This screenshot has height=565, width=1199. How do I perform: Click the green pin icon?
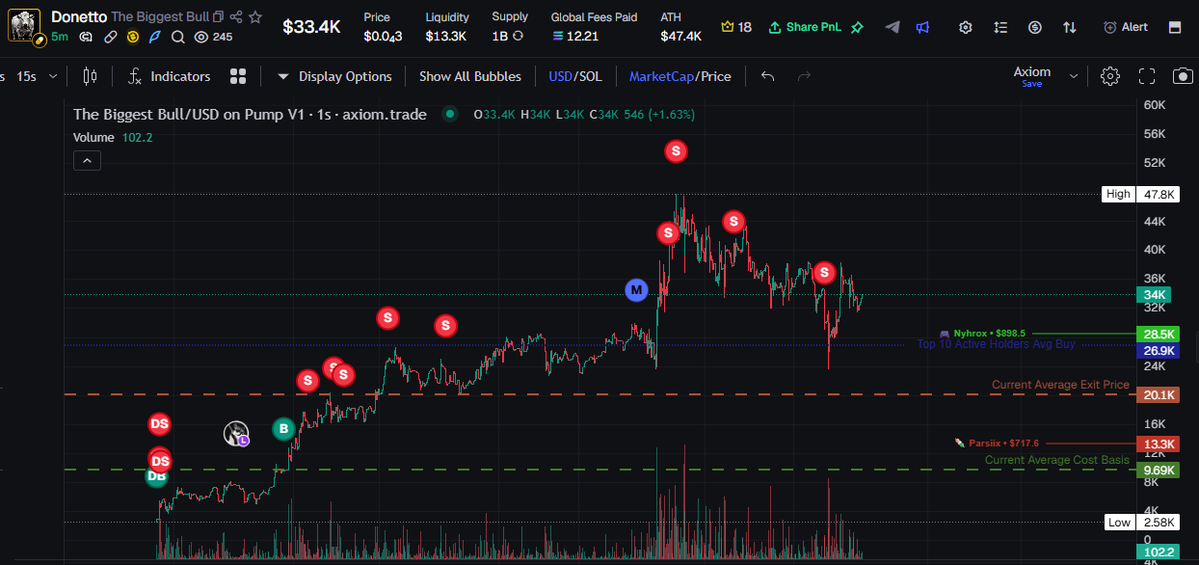pyautogui.click(x=857, y=27)
